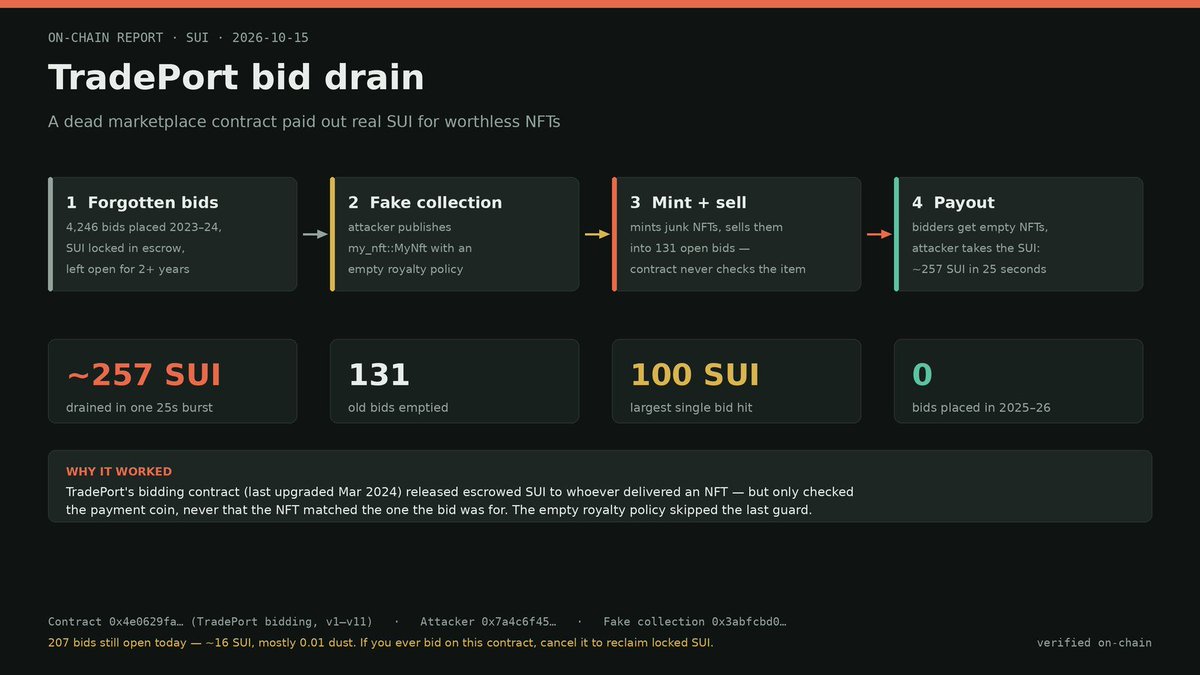
Task: Click the label "drained in one 25s burst"
Action: [x=139, y=408]
